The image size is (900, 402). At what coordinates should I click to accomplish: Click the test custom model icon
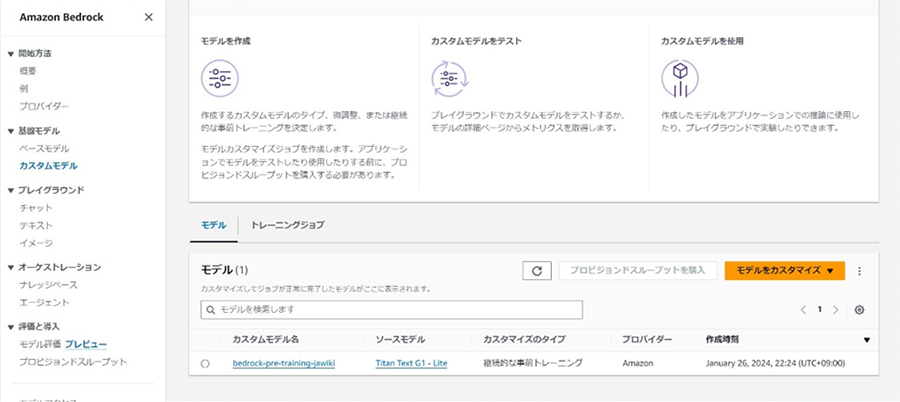[x=450, y=79]
